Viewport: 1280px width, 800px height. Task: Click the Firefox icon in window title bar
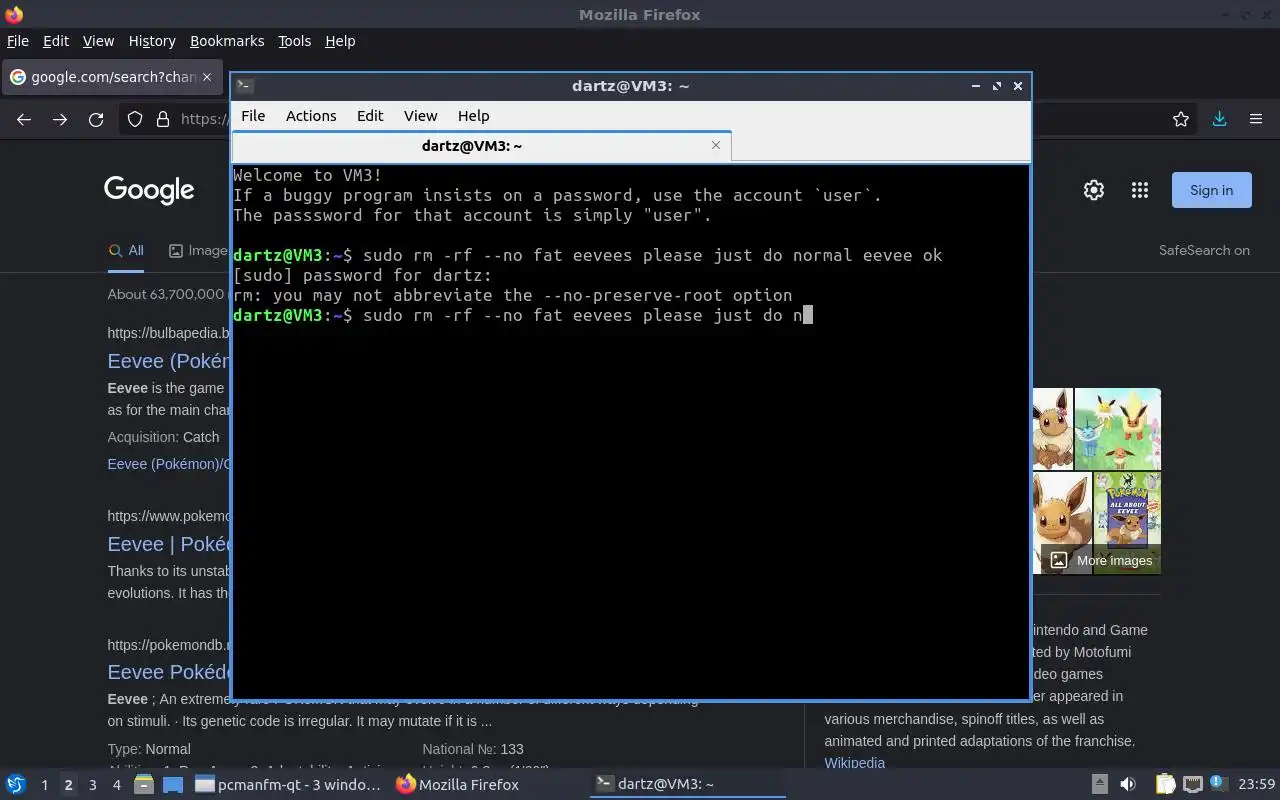point(14,14)
